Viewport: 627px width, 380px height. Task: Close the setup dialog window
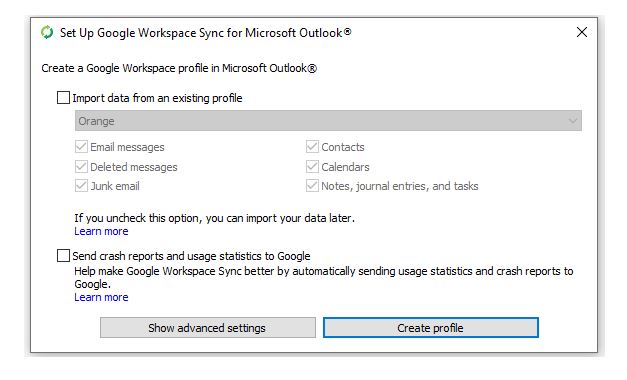coord(582,32)
